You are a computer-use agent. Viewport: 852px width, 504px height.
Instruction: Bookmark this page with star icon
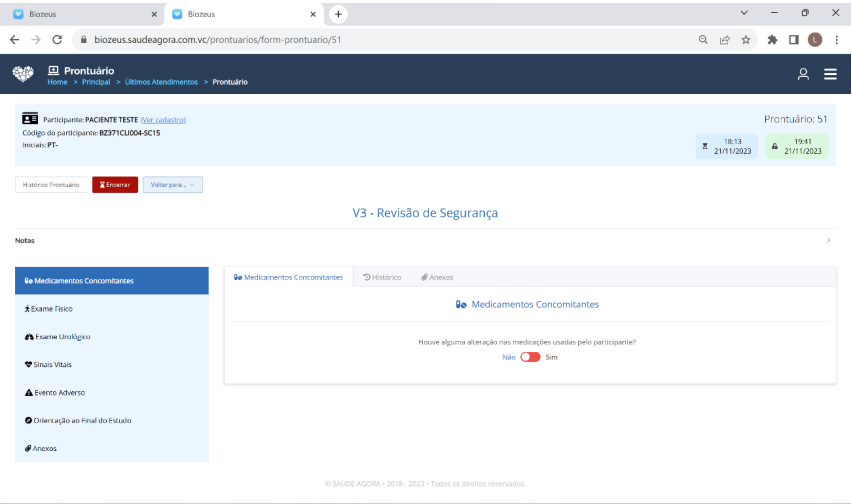point(746,40)
